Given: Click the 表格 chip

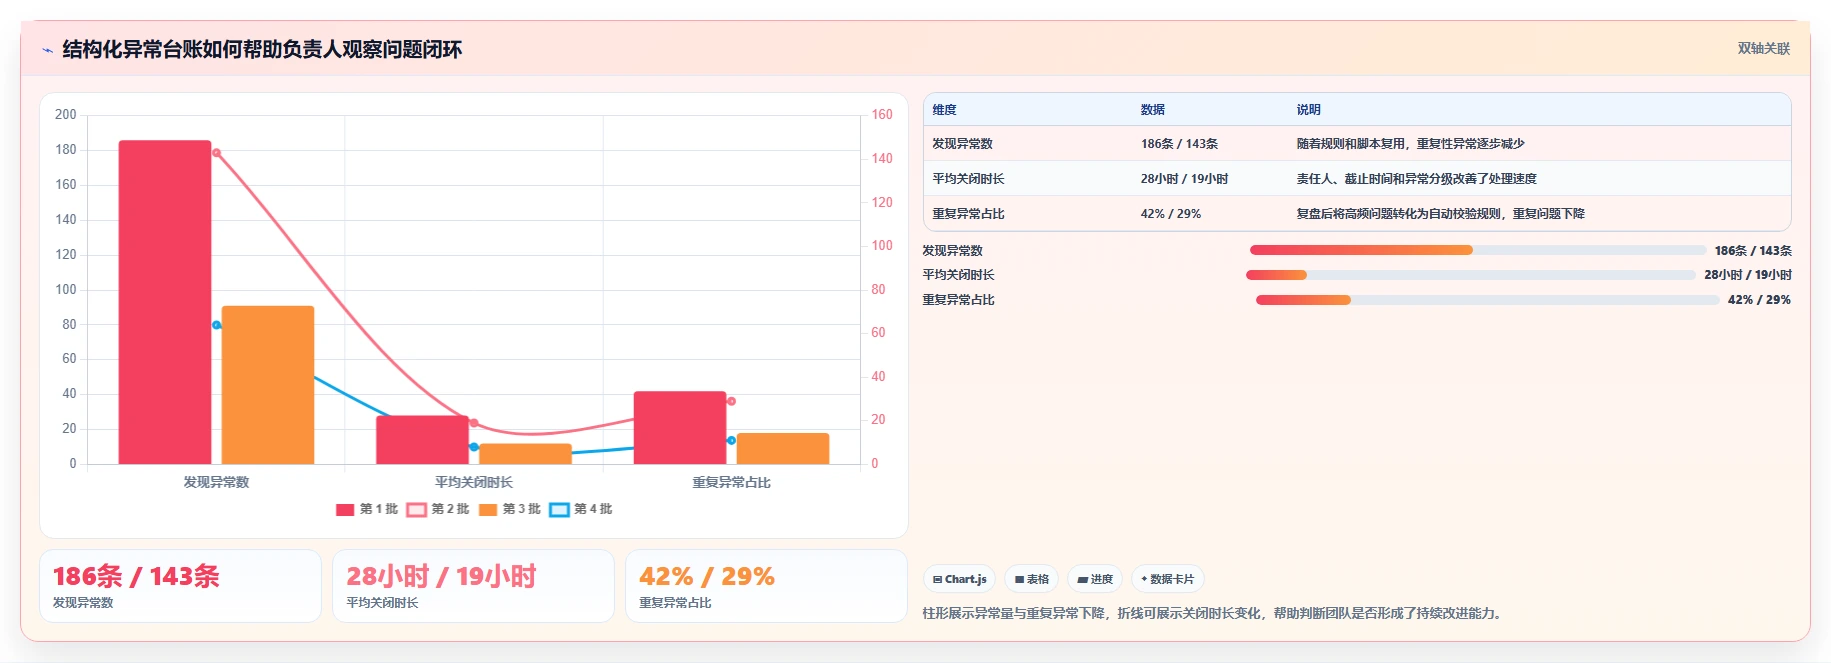Looking at the screenshot, I should coord(1031,579).
